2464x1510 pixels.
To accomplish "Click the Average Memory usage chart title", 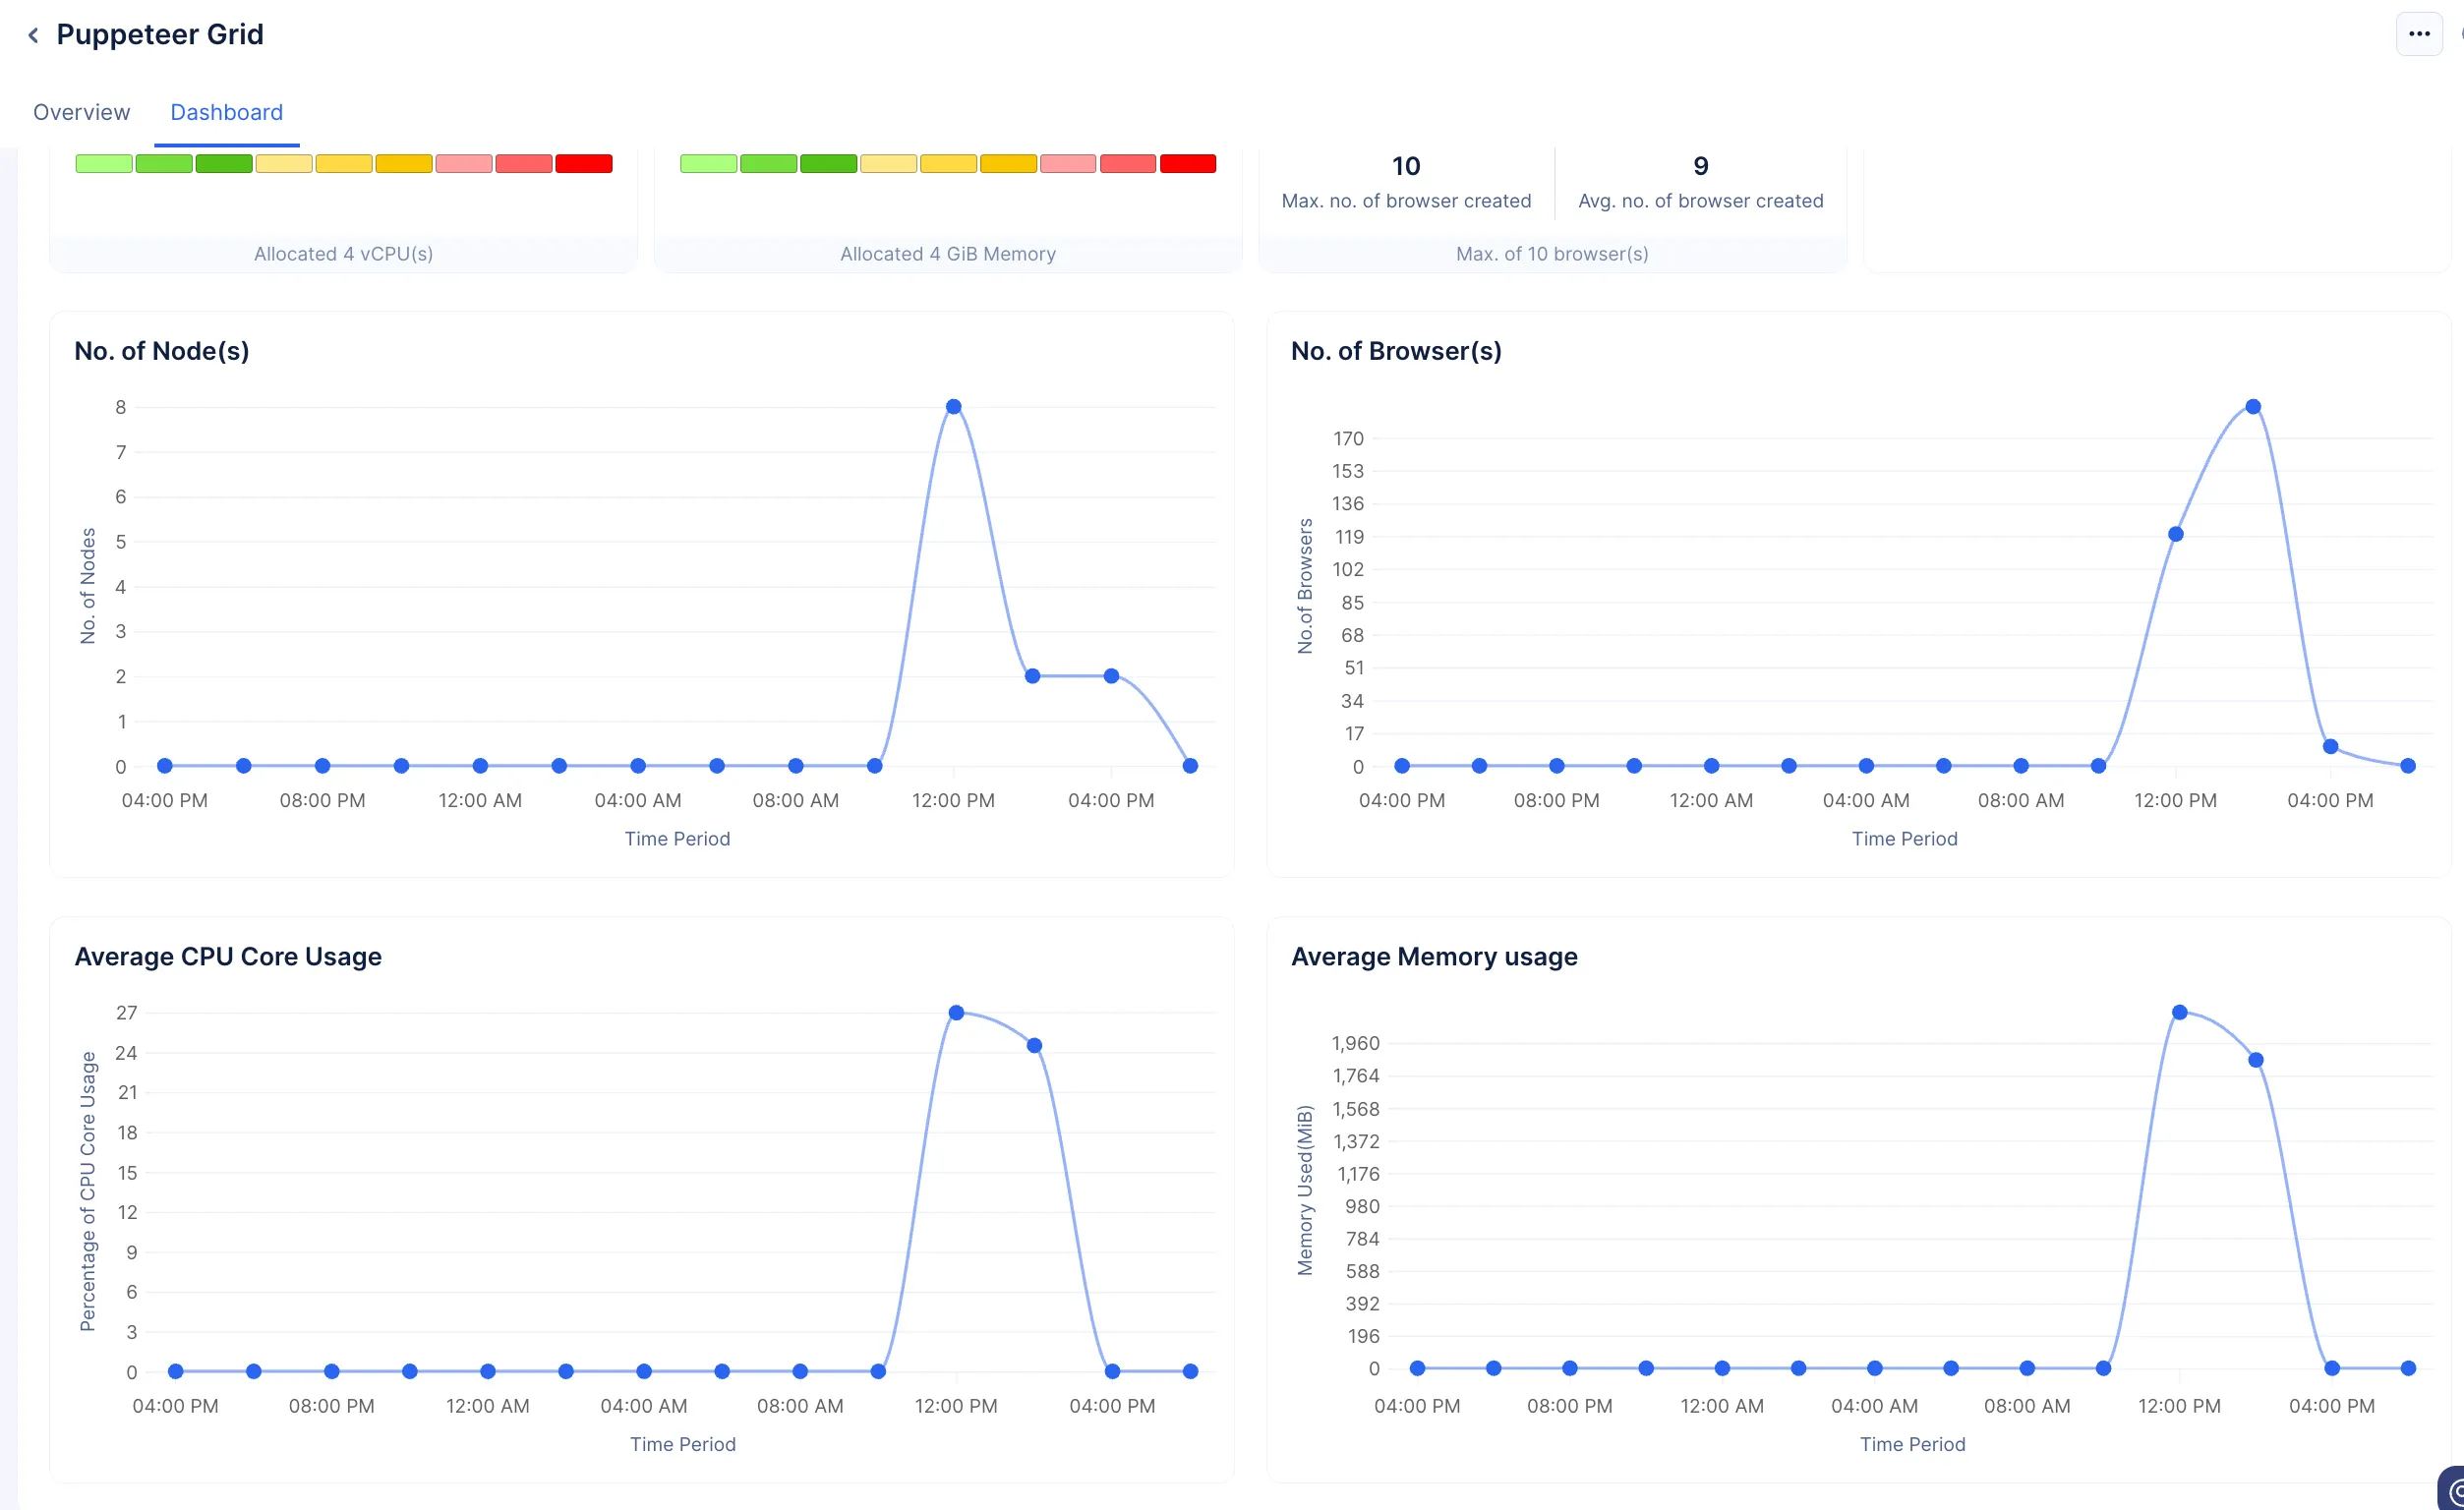I will point(1433,957).
